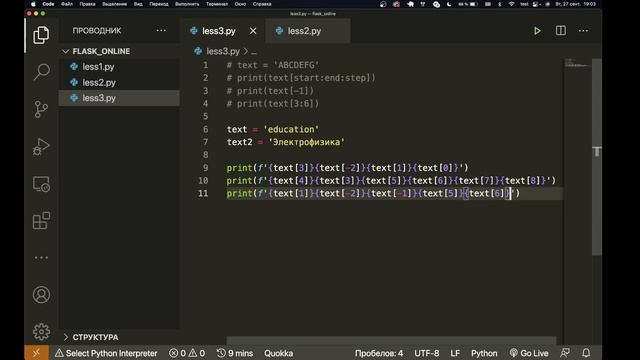Click the feedback icon in status bar

(x=565, y=353)
